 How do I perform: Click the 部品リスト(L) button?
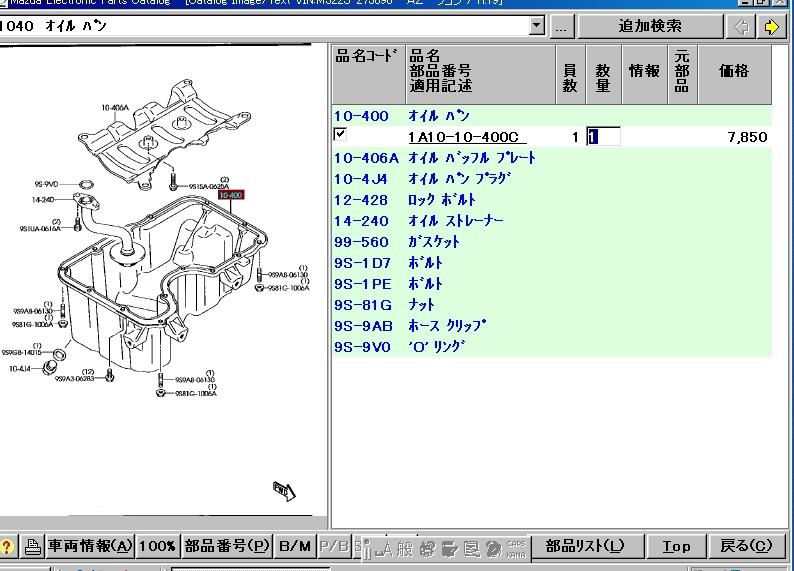pyautogui.click(x=584, y=546)
